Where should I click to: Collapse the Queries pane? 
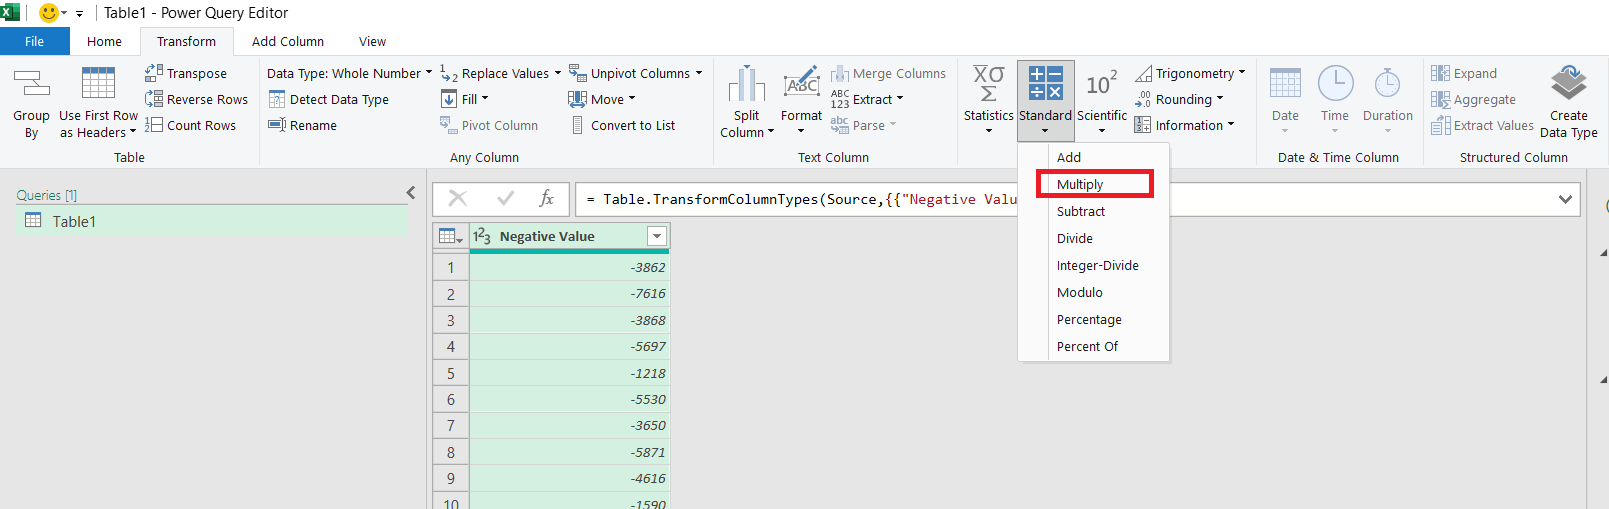410,193
